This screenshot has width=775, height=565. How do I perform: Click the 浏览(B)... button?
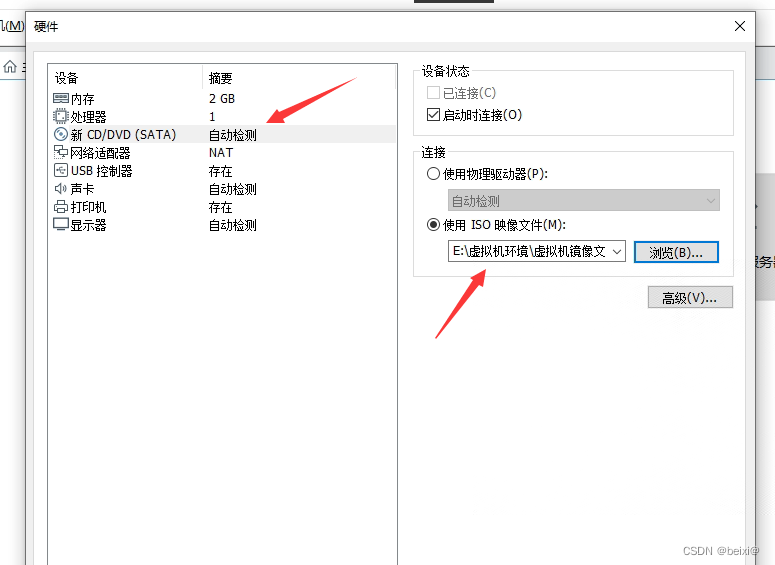(x=676, y=252)
